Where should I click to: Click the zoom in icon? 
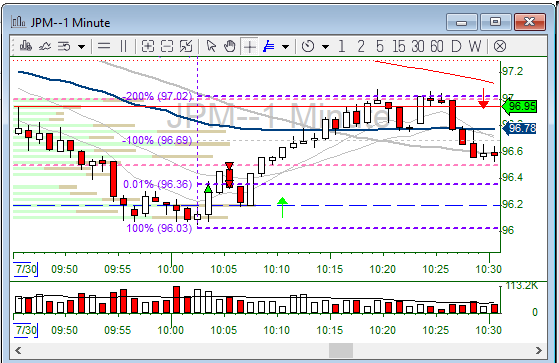148,46
